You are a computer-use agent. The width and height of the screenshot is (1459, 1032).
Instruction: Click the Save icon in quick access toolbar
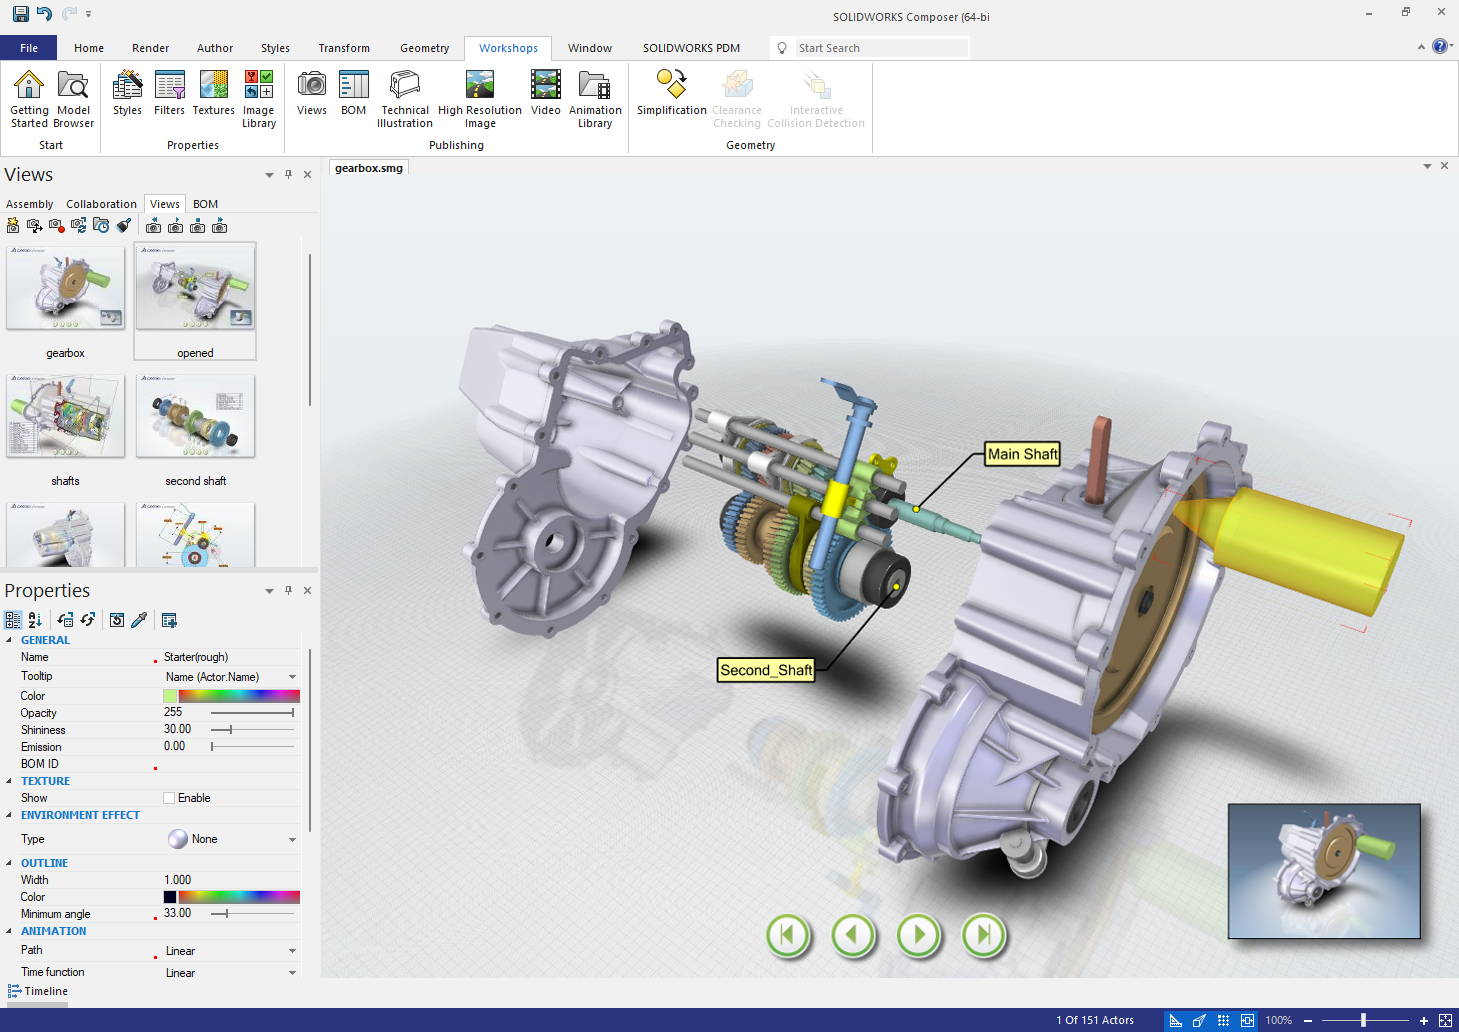(x=20, y=14)
